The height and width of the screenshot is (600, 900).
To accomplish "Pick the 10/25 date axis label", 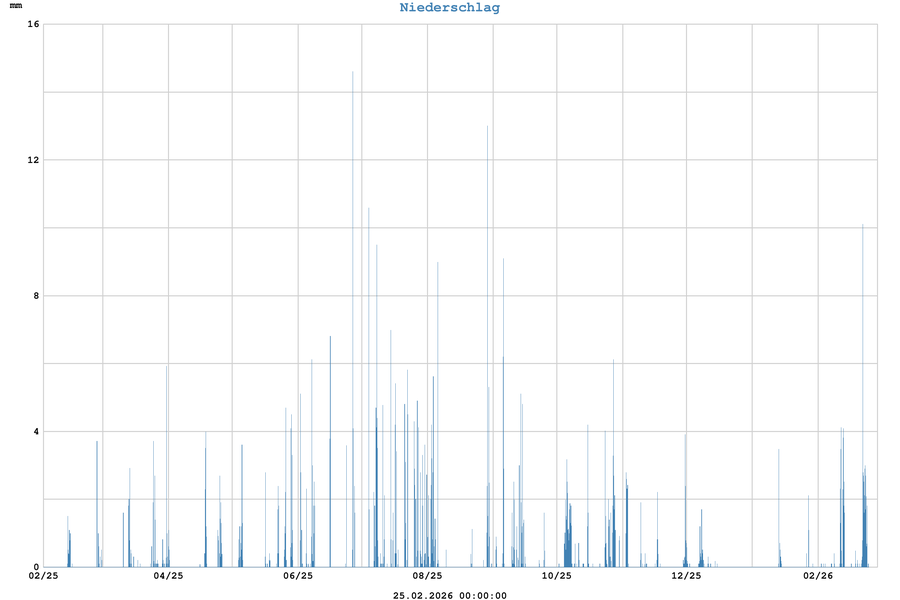I will [x=557, y=576].
